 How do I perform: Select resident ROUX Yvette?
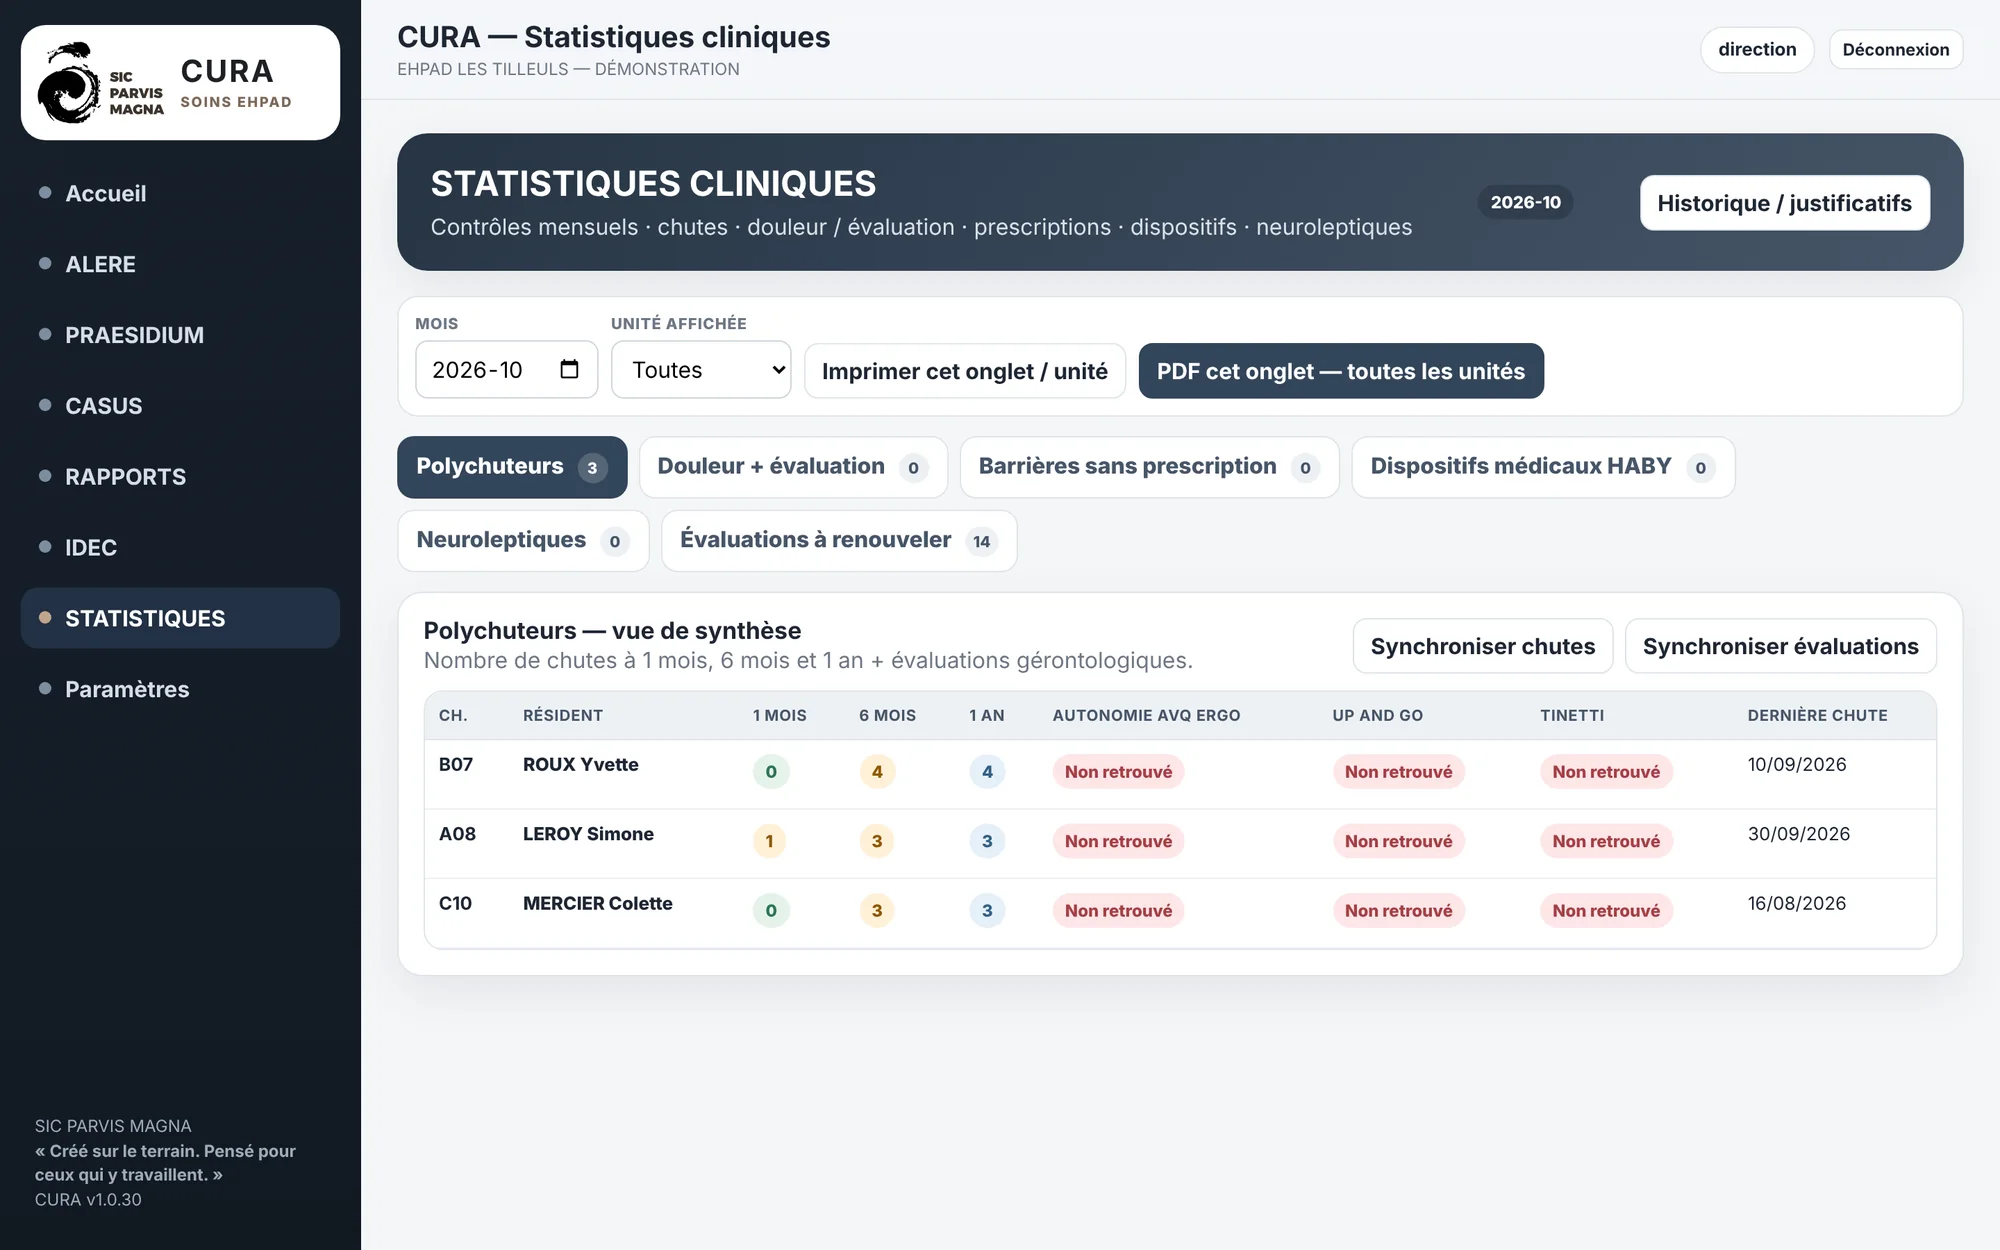[580, 764]
